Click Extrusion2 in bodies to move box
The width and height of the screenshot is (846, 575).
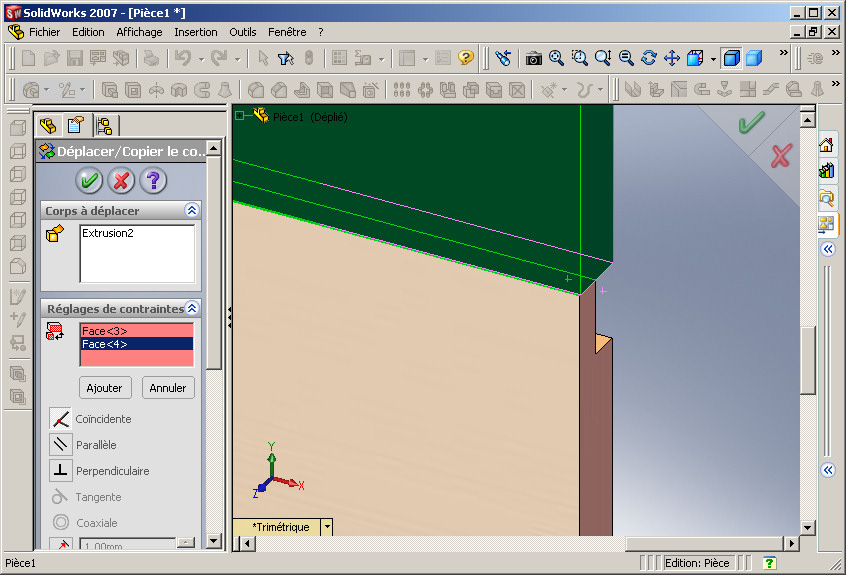107,233
